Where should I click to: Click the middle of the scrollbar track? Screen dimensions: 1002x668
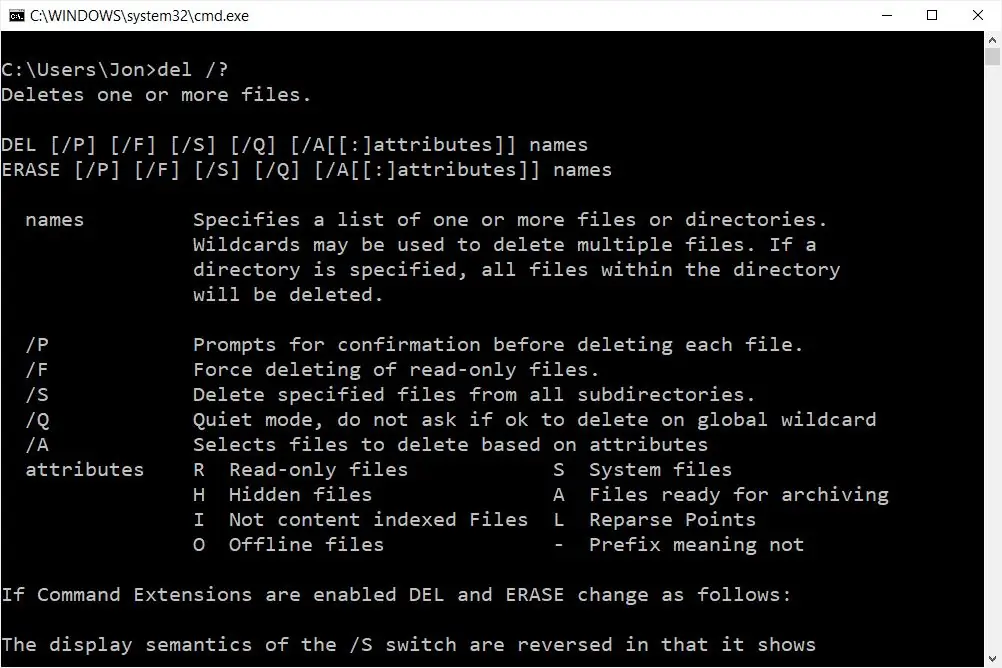tap(994, 350)
